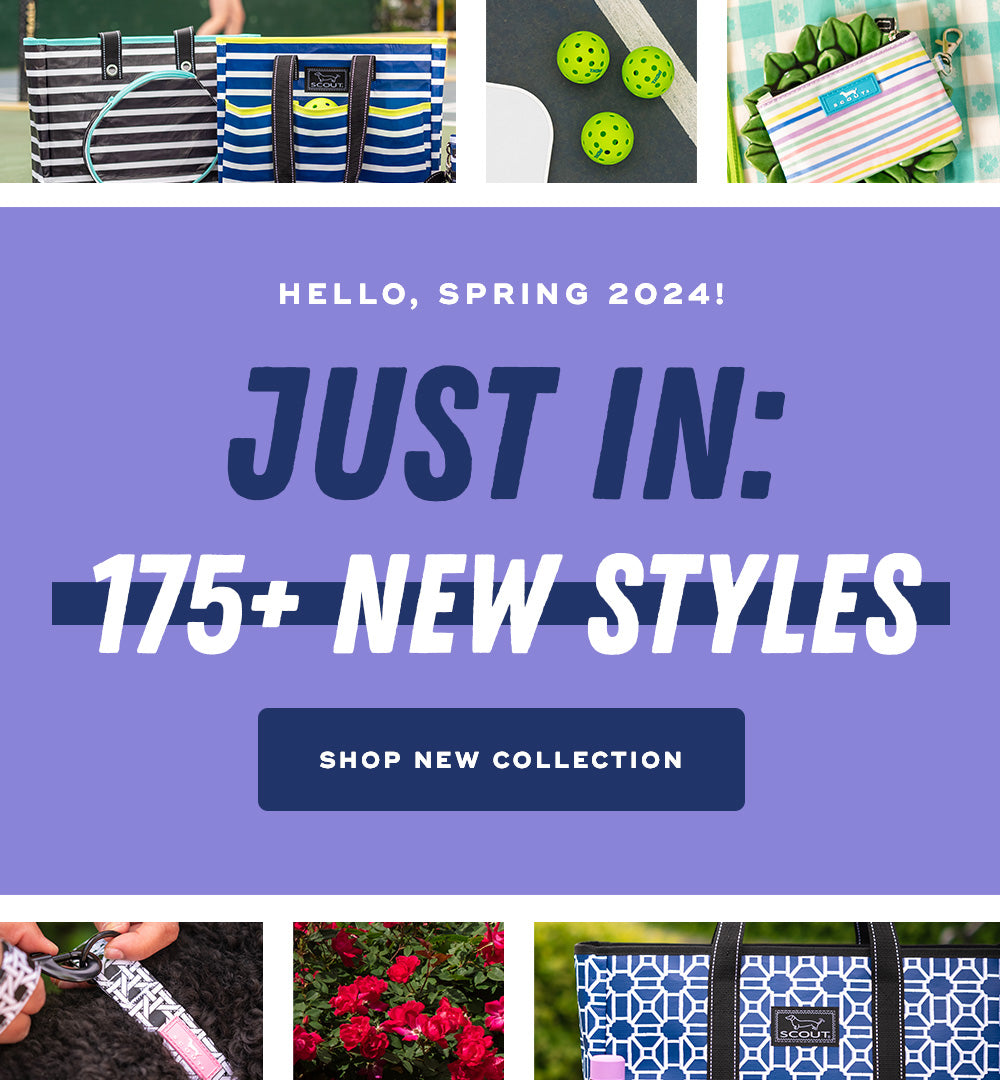This screenshot has width=1000, height=1080.
Task: Click the SCOUT logo on blue striped bag
Action: point(326,80)
